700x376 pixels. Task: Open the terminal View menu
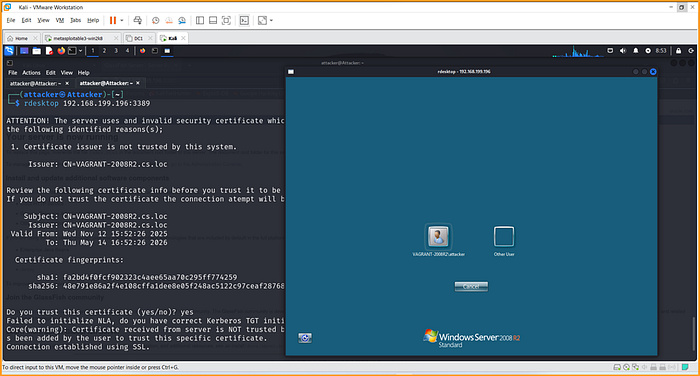coord(67,73)
